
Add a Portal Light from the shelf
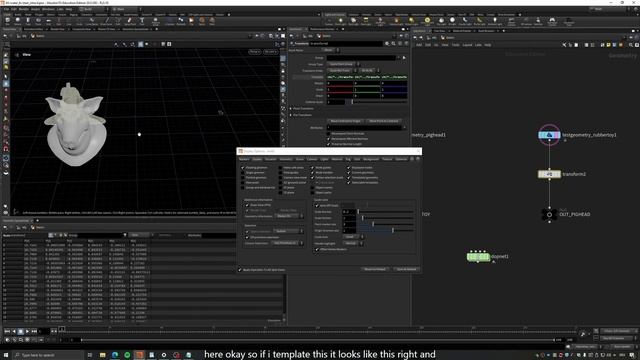point(480,21)
